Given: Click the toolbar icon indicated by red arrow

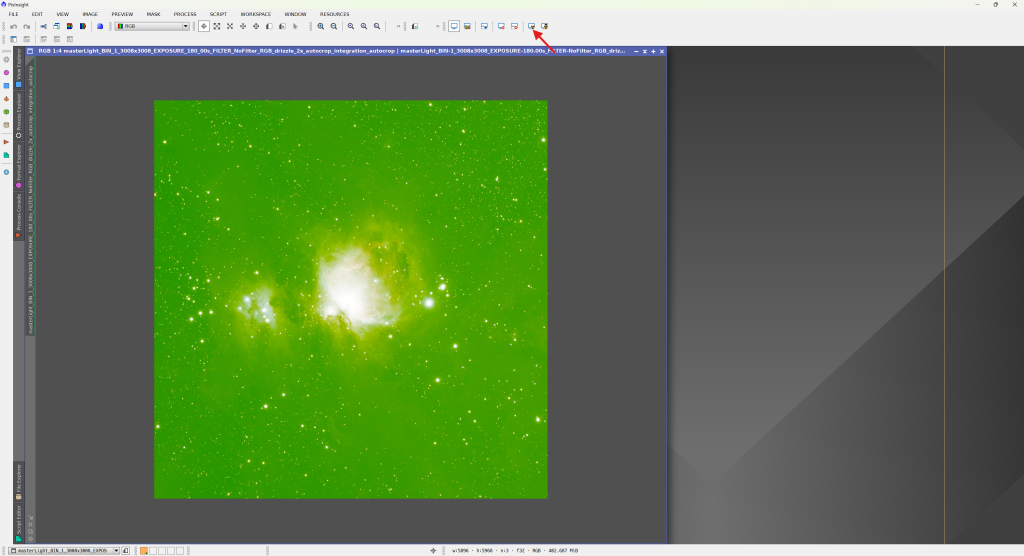Looking at the screenshot, I should [x=532, y=26].
